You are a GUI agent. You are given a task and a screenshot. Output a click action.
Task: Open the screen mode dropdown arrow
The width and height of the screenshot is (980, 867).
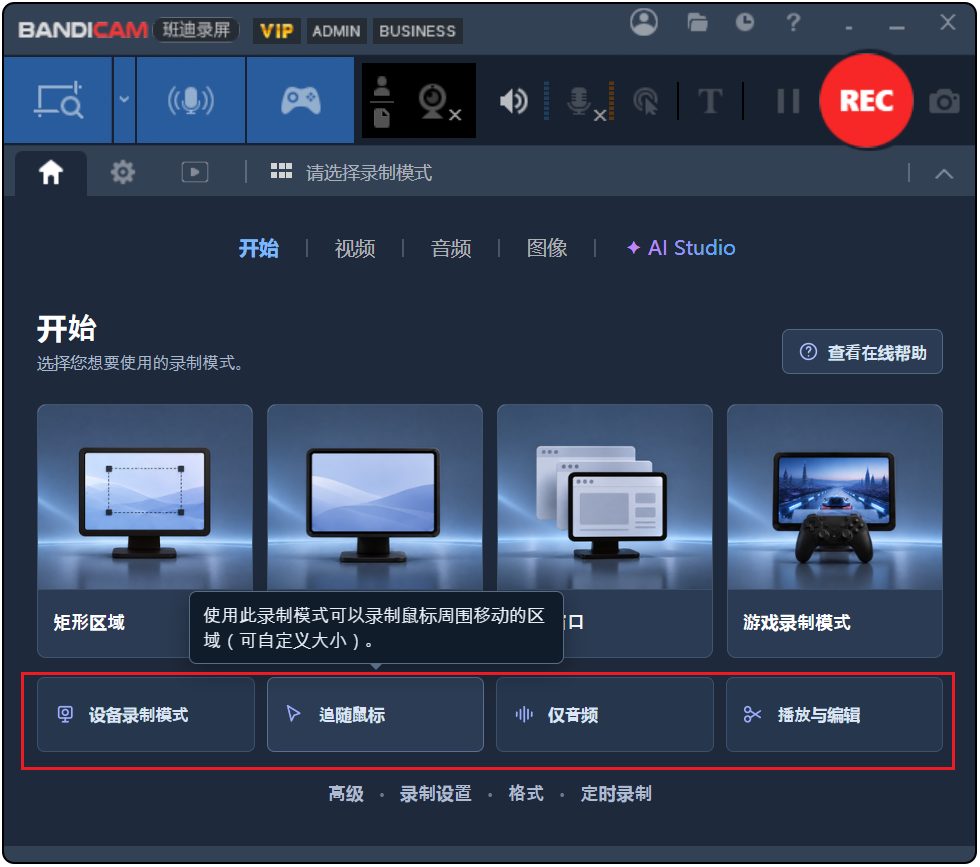click(x=124, y=100)
